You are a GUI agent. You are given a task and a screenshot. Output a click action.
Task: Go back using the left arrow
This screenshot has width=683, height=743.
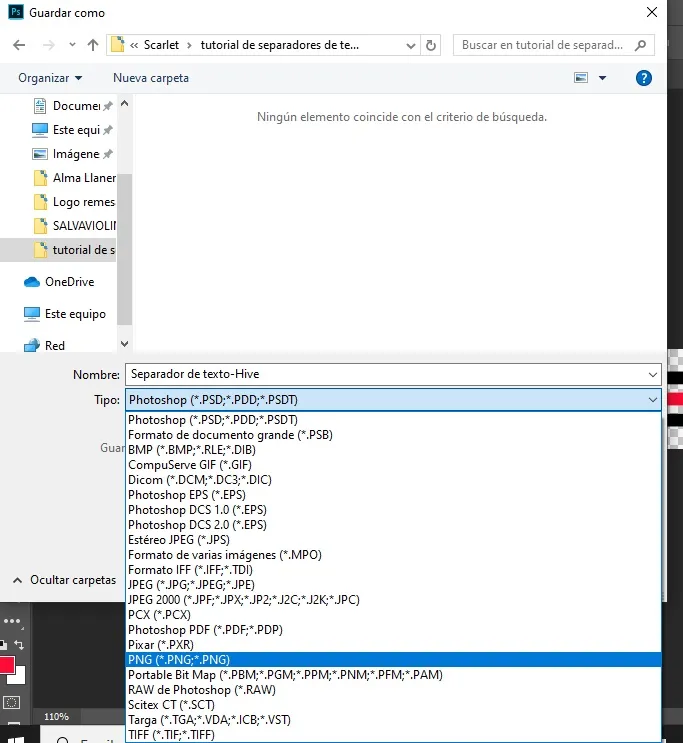[x=19, y=45]
